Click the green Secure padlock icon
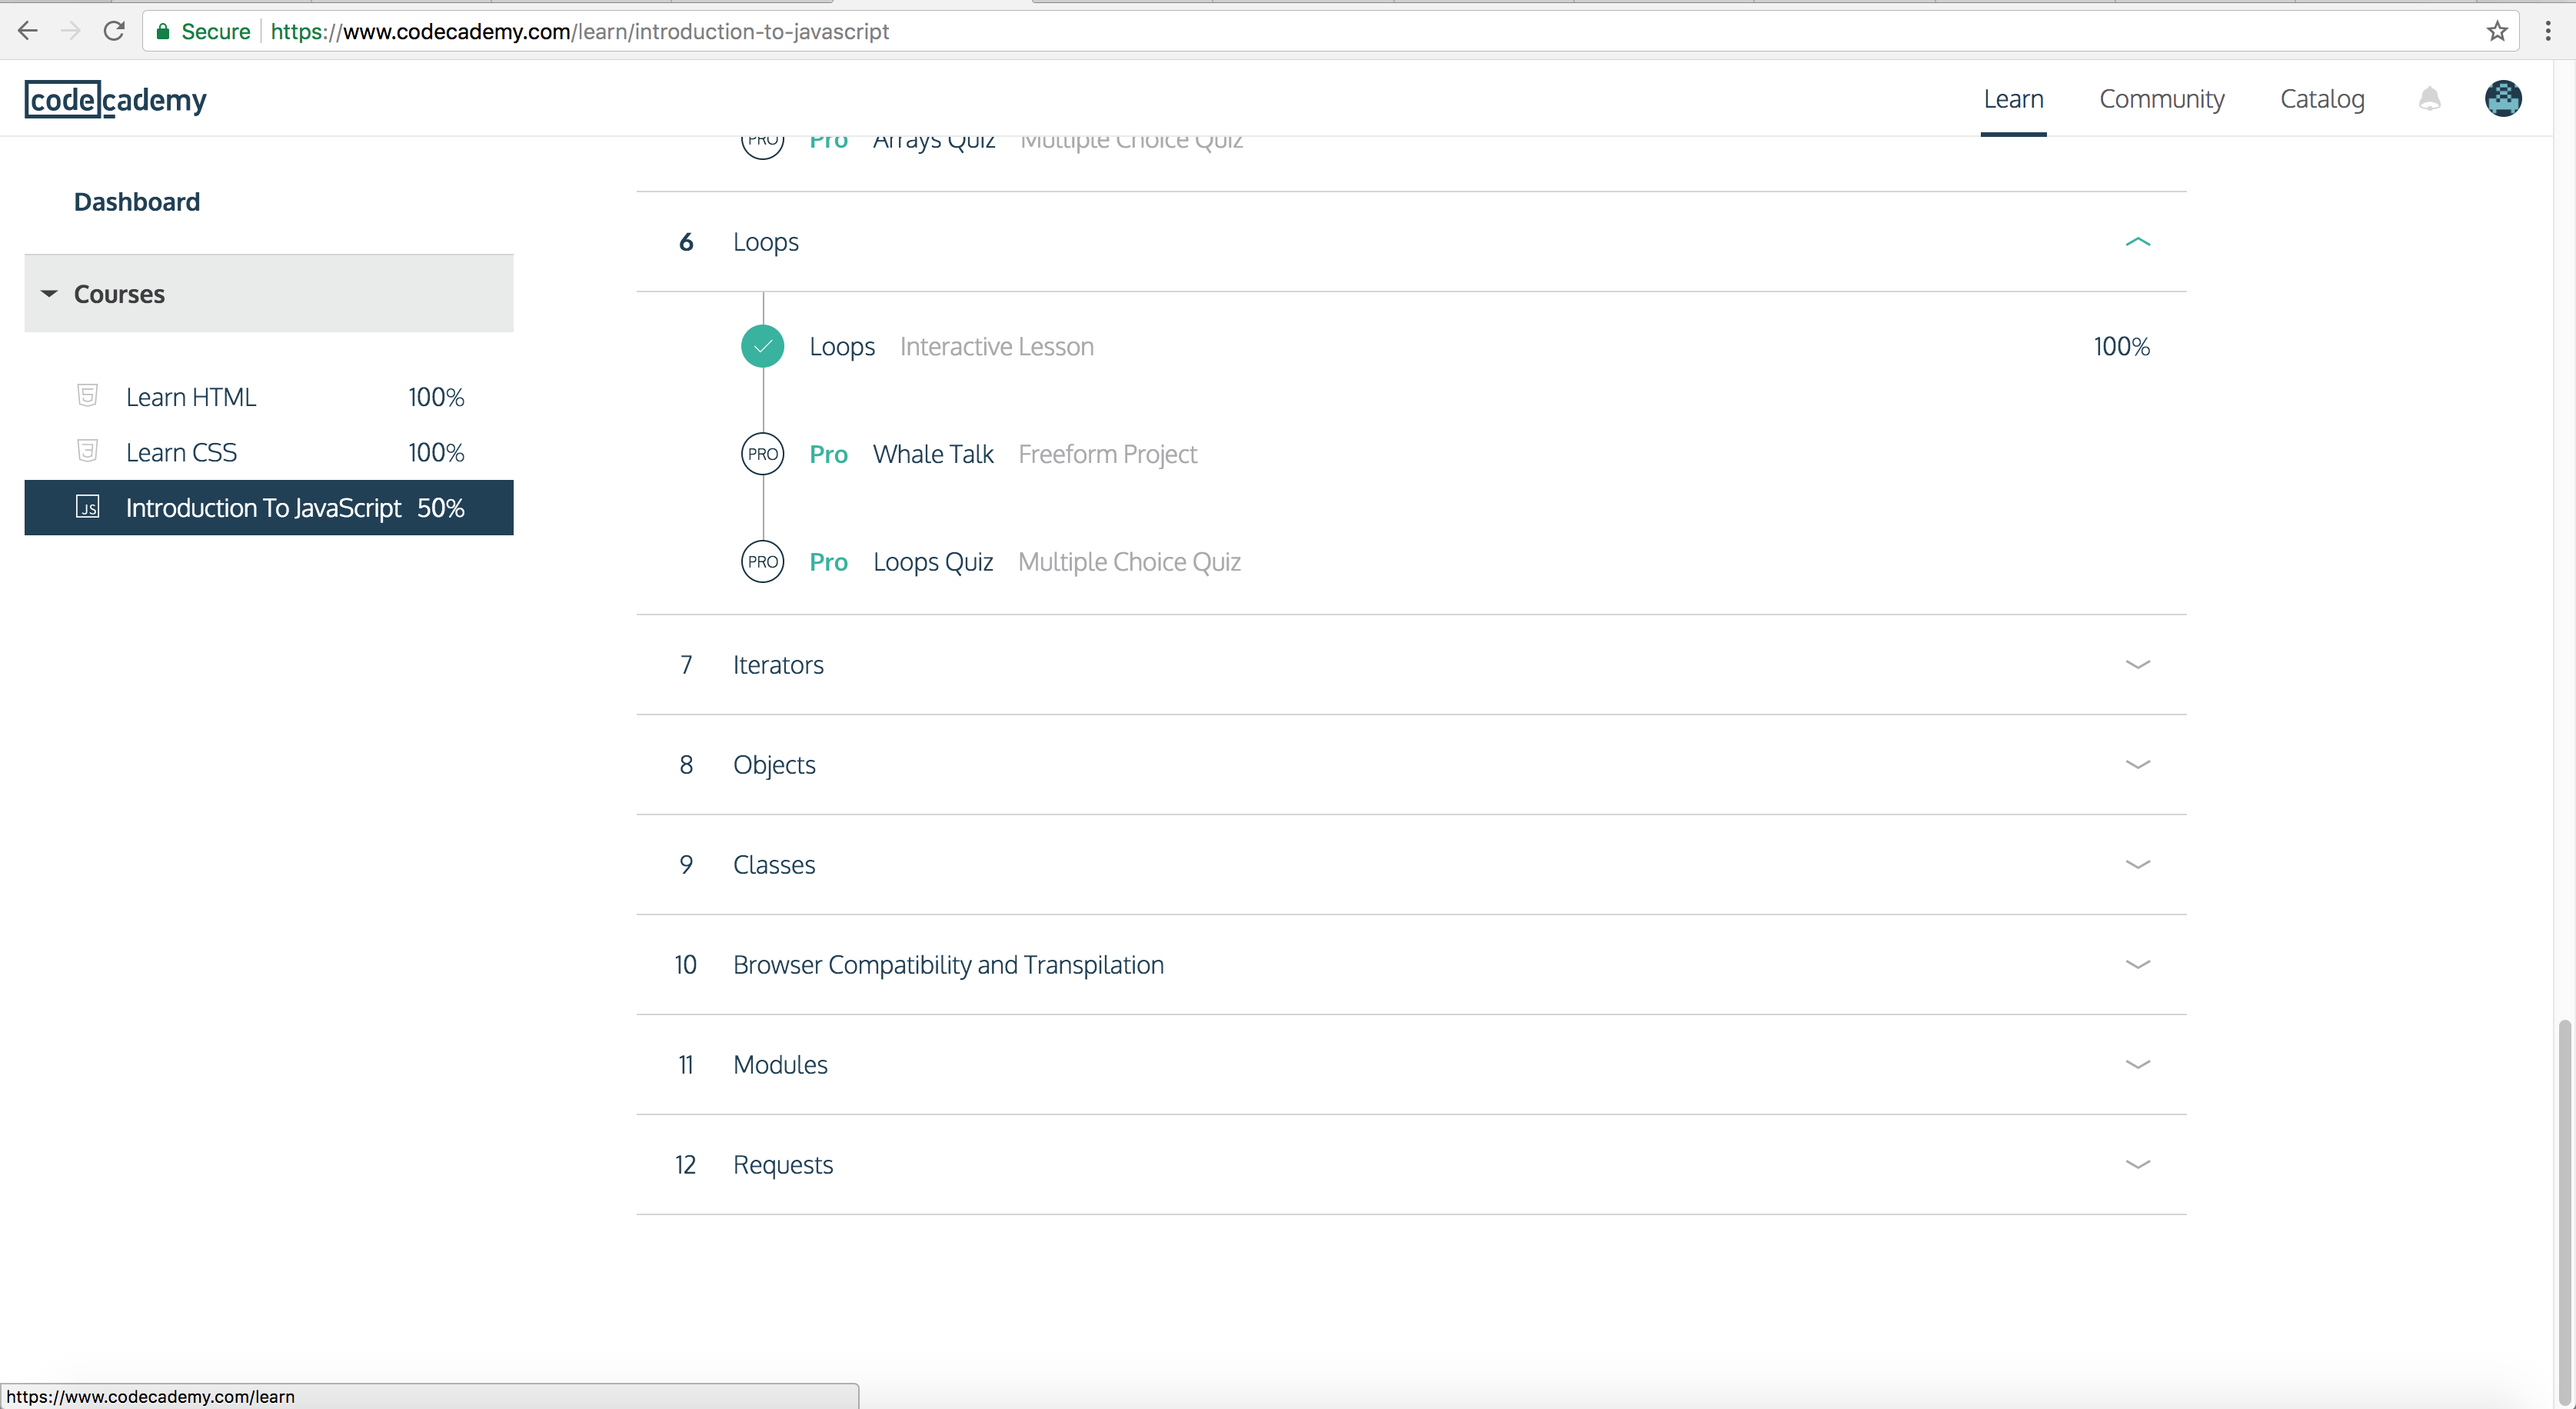 coord(163,31)
